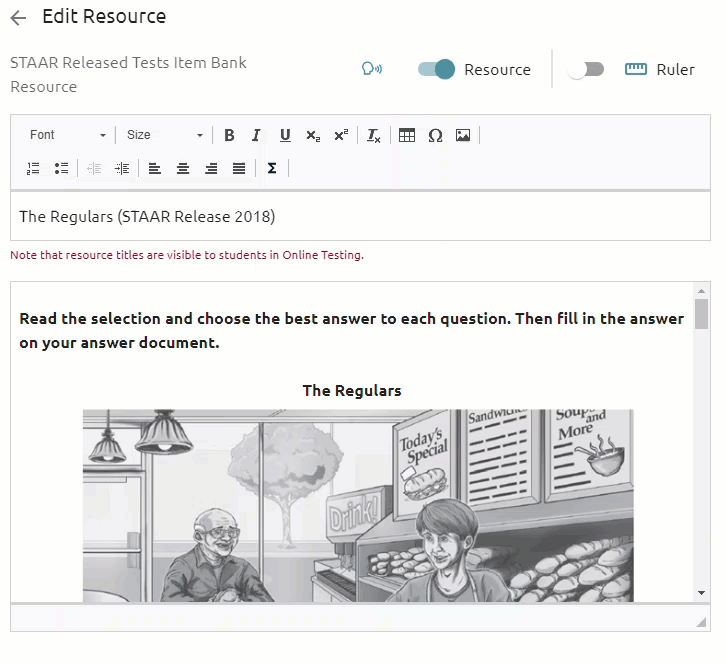
Task: Insert a special character (Omega)
Action: [x=435, y=135]
